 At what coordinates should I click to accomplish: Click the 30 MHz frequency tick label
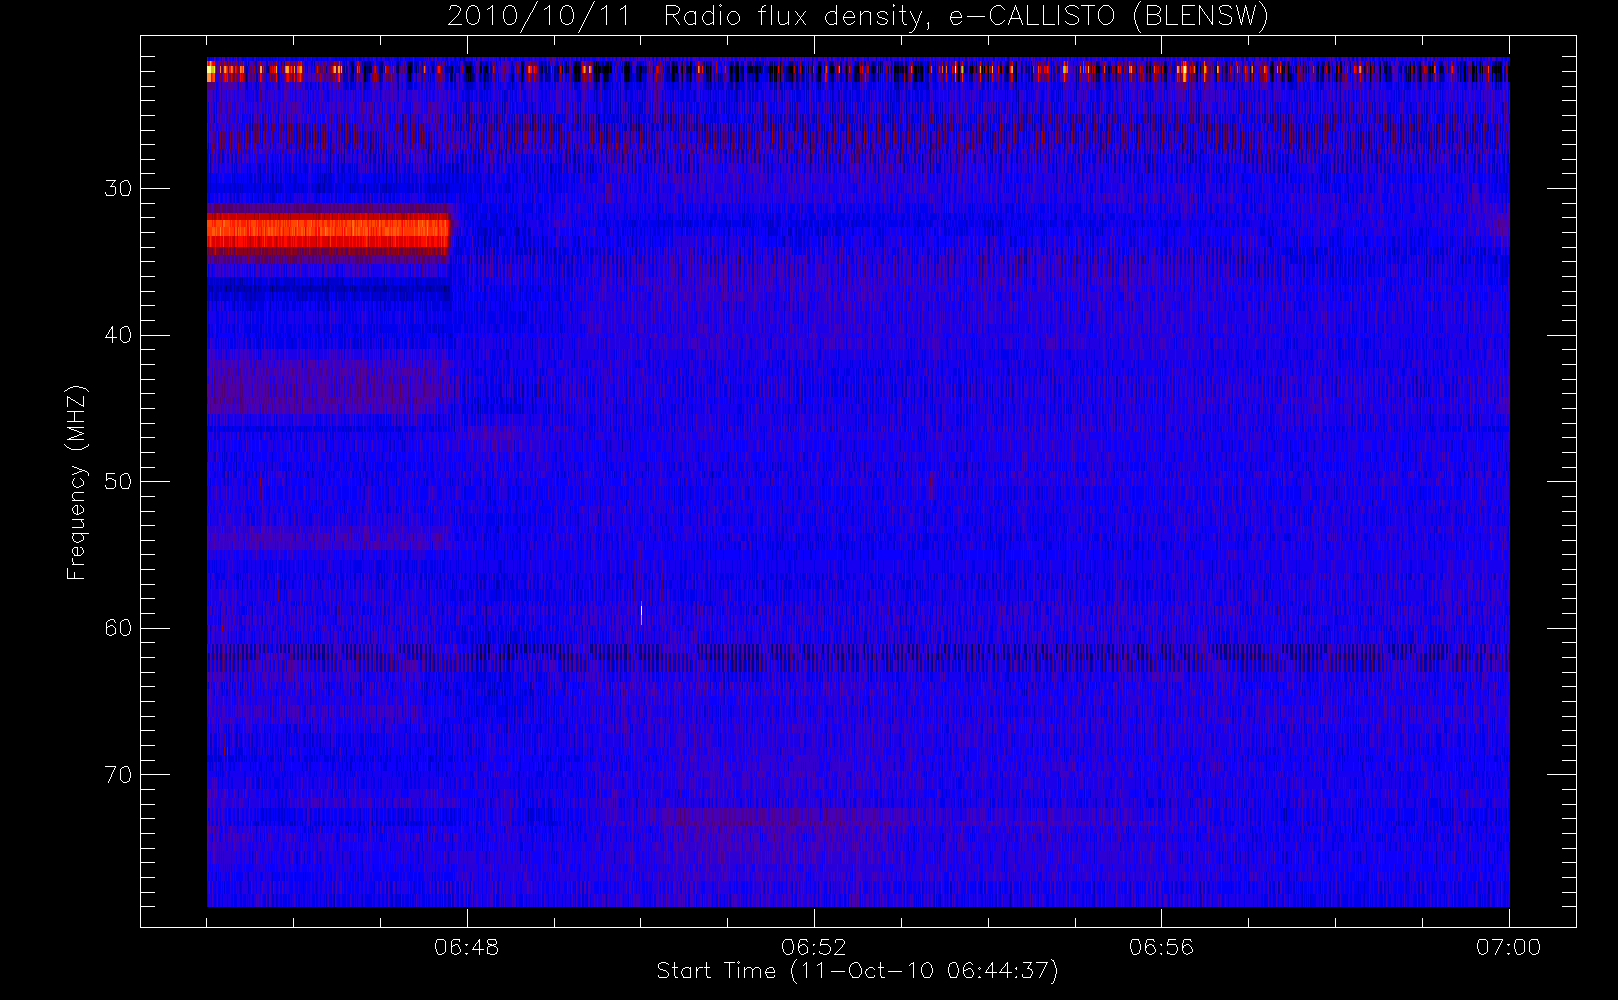118,188
